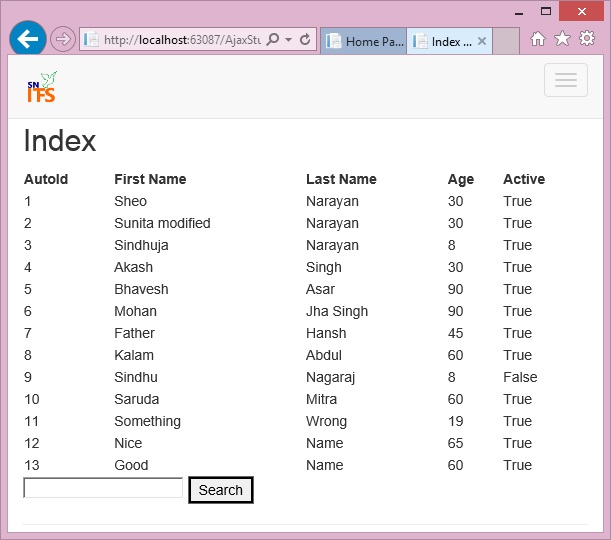Viewport: 611px width, 540px height.
Task: Select first name Sheo
Action: [x=131, y=201]
